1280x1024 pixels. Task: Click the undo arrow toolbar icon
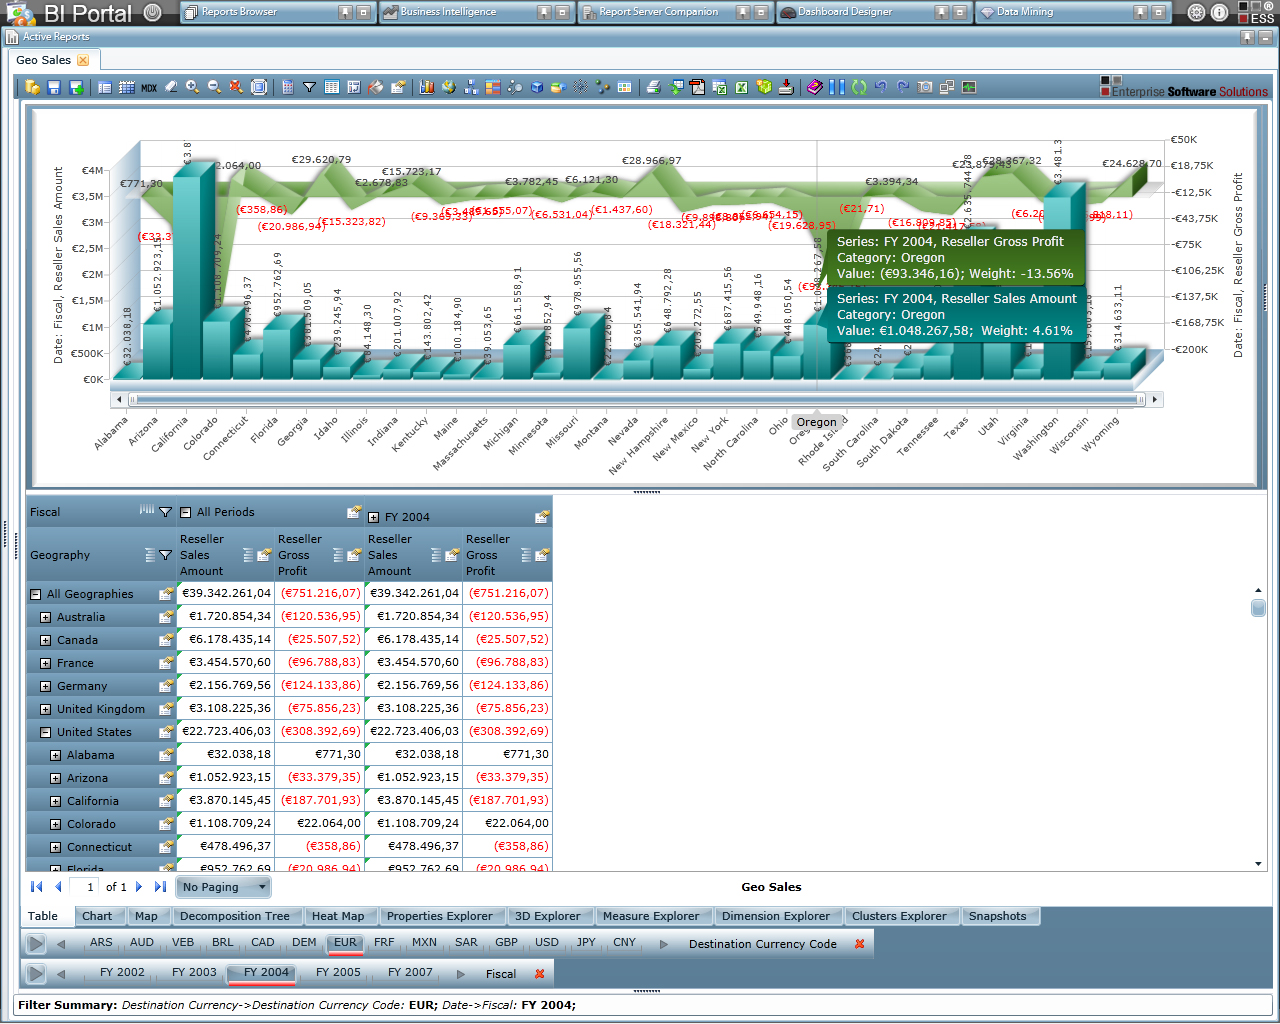coord(881,87)
